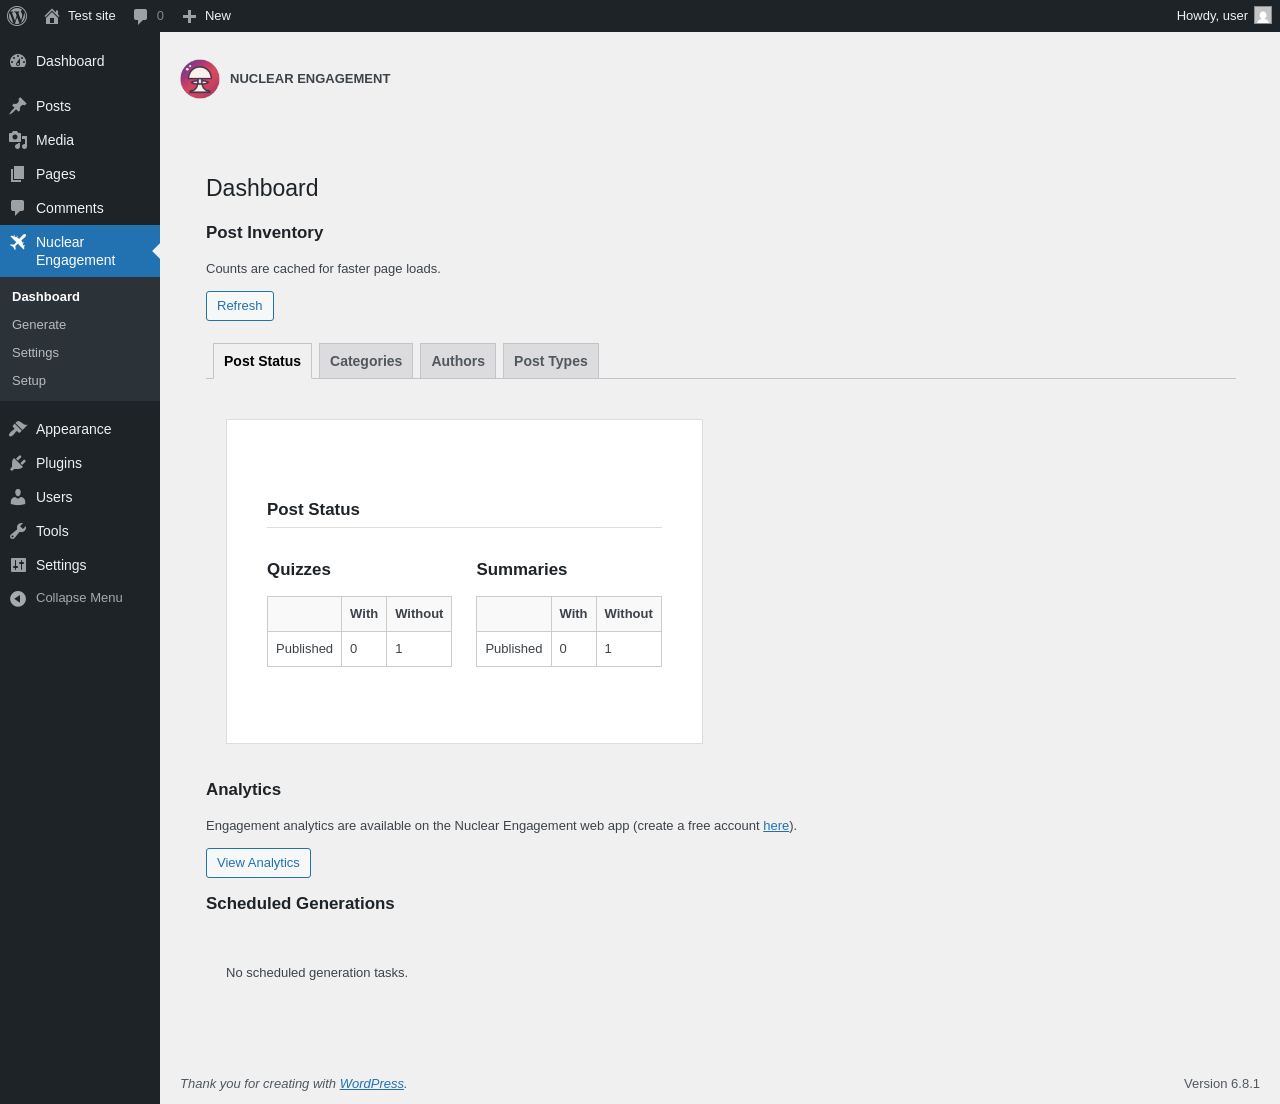The height and width of the screenshot is (1104, 1280).
Task: Click the Tools wrench icon
Action: [18, 531]
